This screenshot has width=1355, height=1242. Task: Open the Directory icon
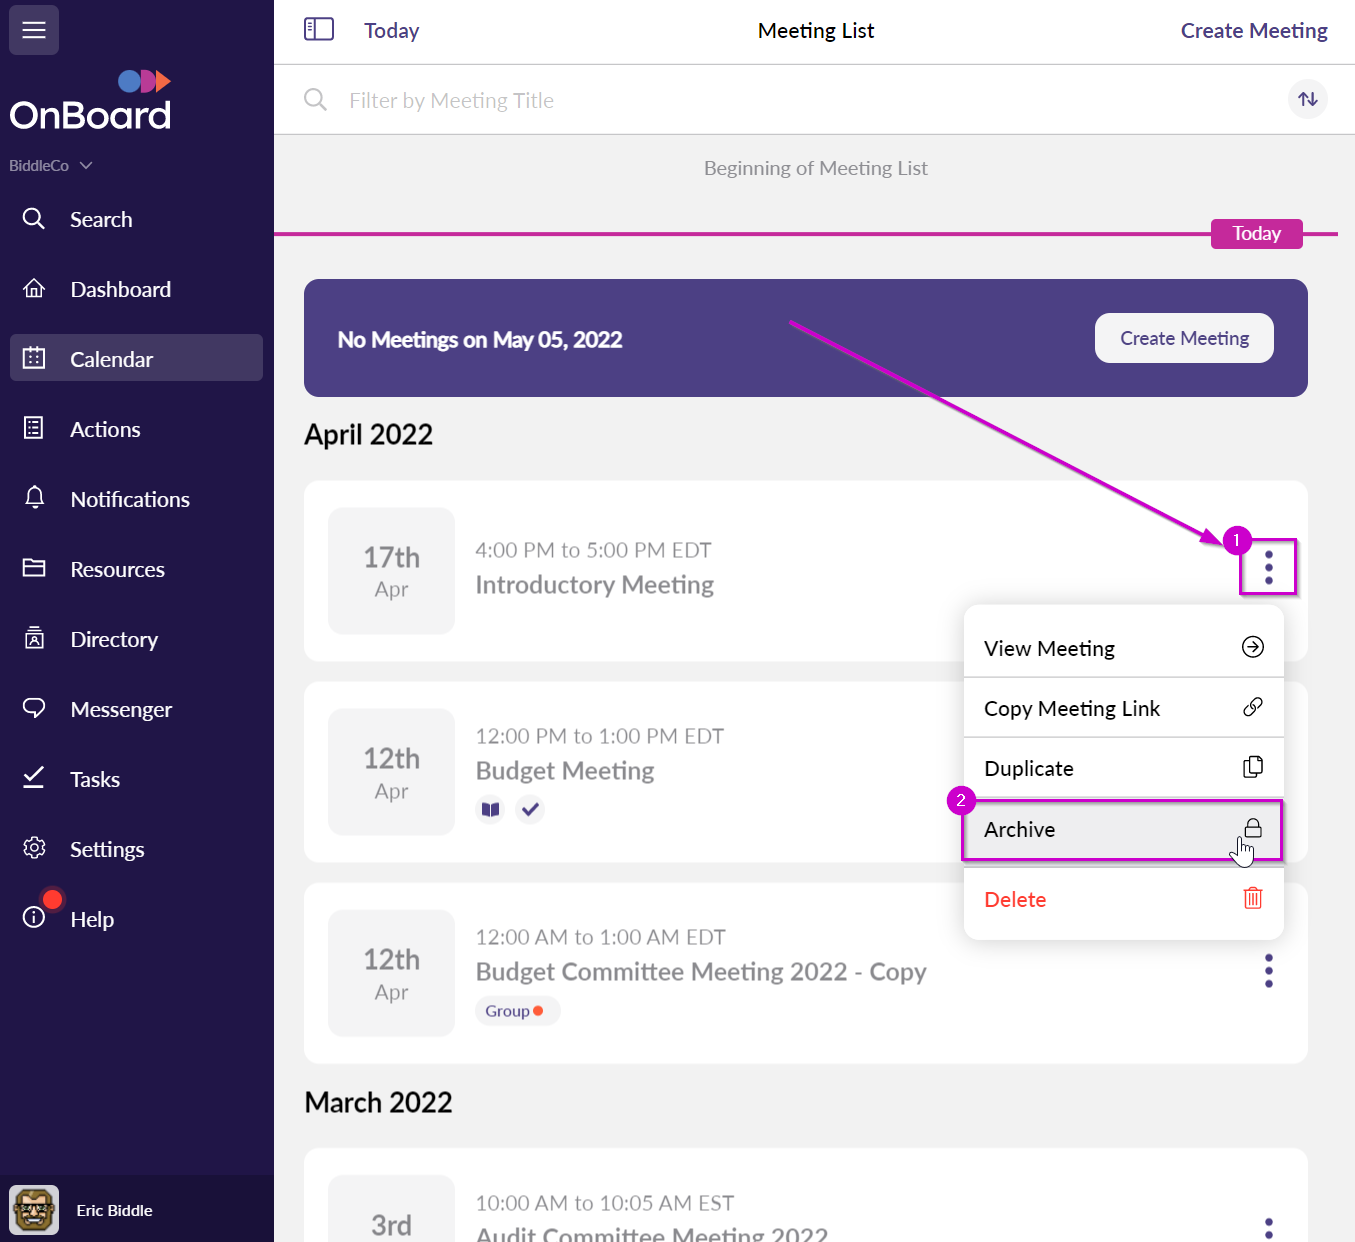click(x=34, y=638)
